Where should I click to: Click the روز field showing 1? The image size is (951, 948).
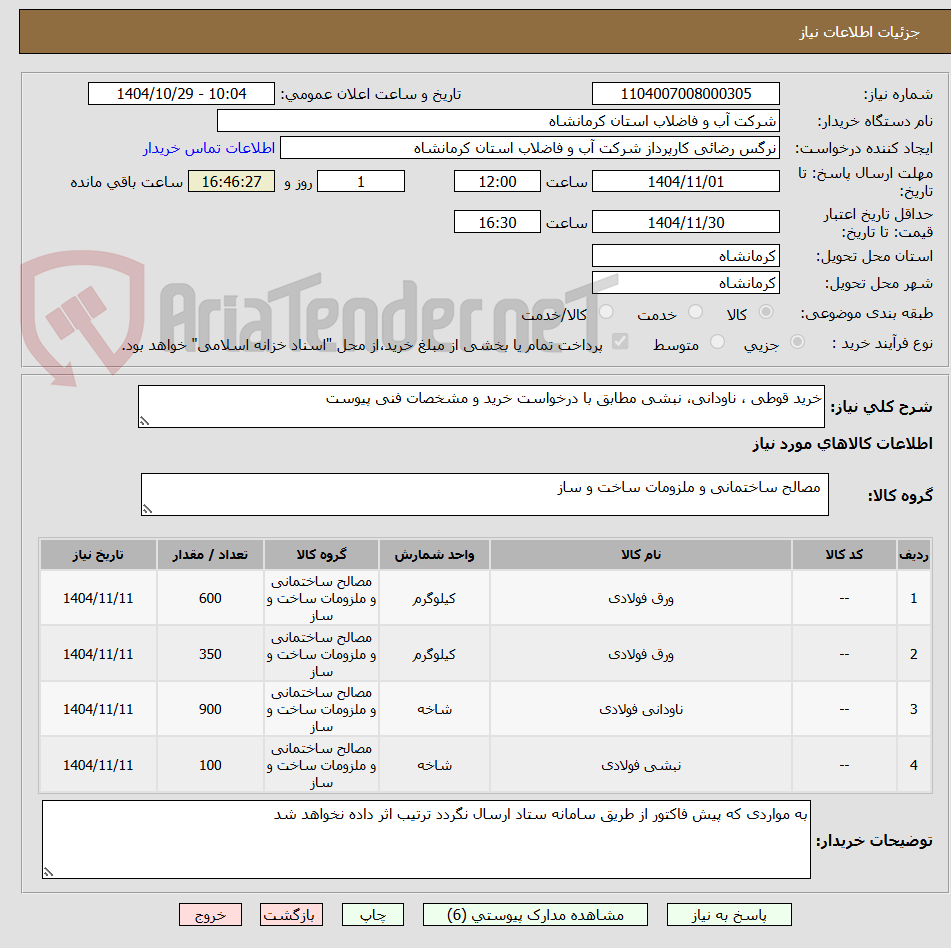(x=361, y=181)
